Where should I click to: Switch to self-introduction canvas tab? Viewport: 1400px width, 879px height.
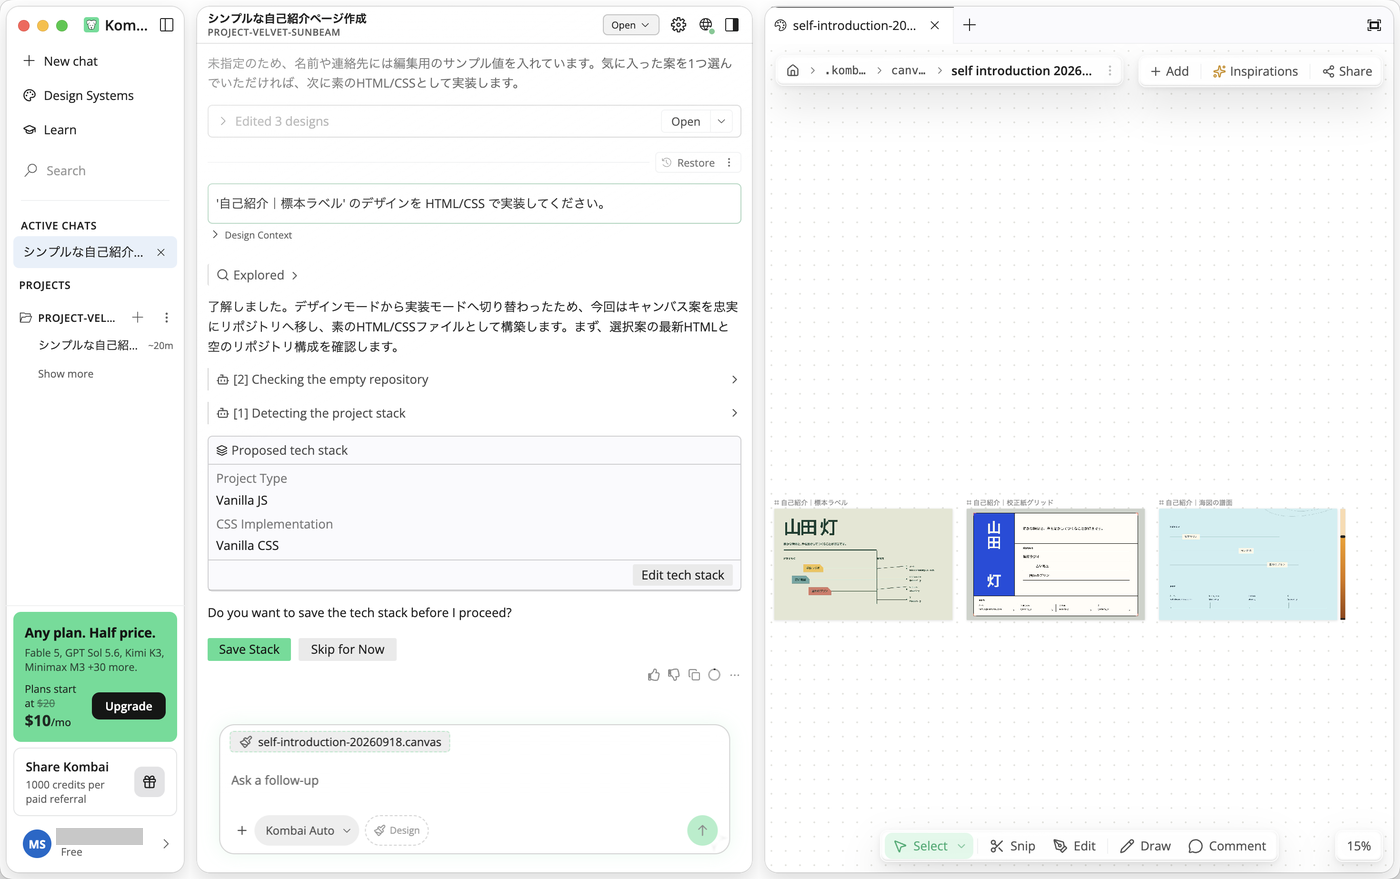point(853,25)
